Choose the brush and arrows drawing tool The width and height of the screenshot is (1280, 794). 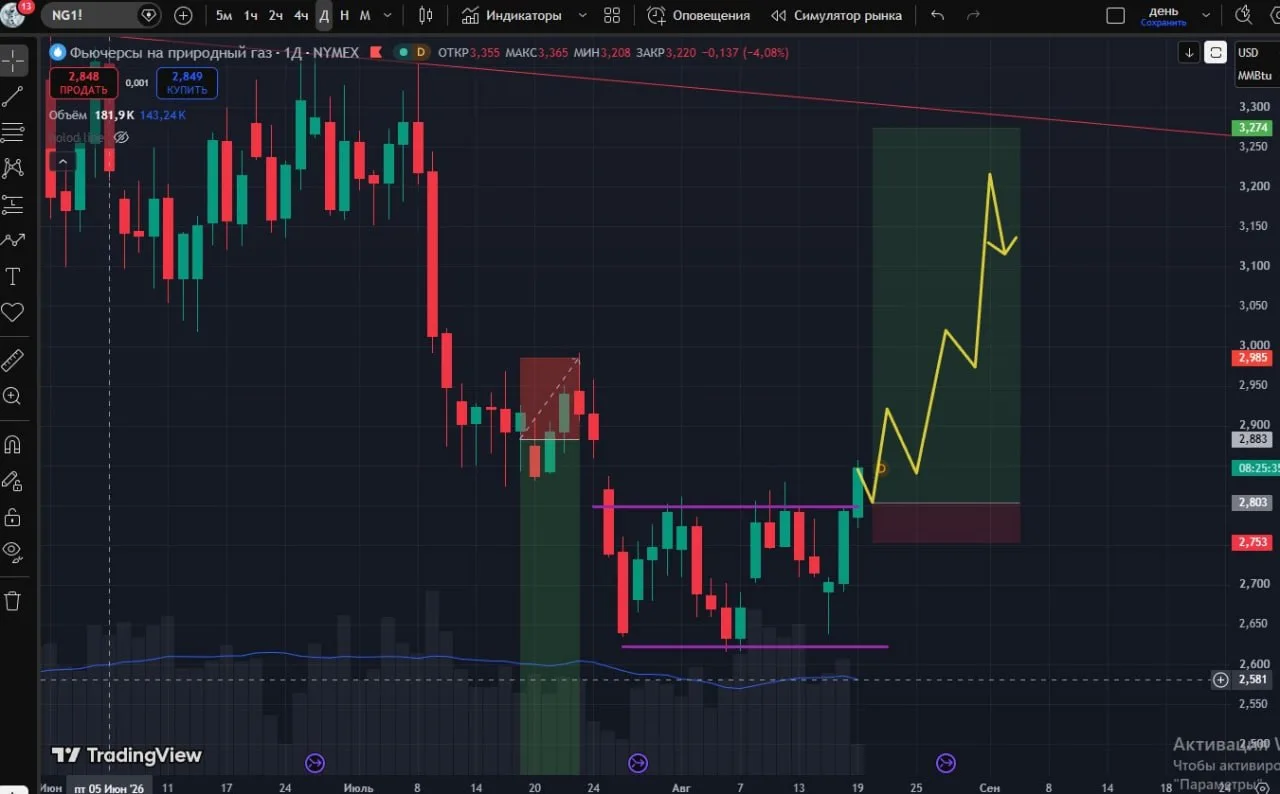coord(13,240)
